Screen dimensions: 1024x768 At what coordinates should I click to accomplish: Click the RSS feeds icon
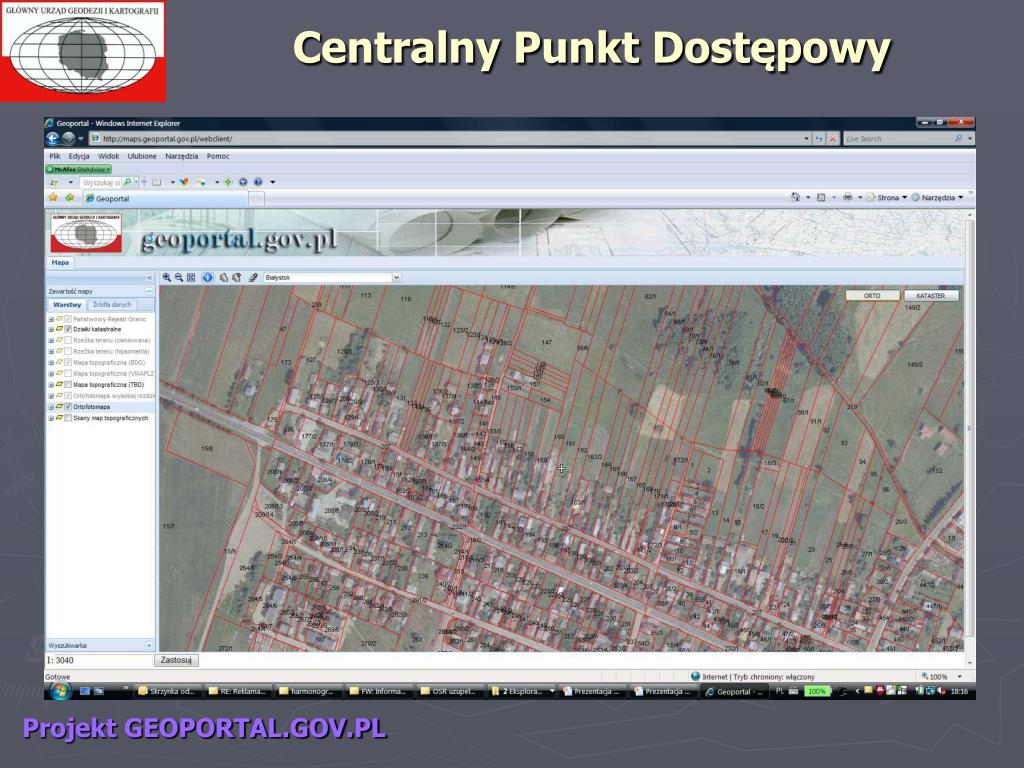822,197
